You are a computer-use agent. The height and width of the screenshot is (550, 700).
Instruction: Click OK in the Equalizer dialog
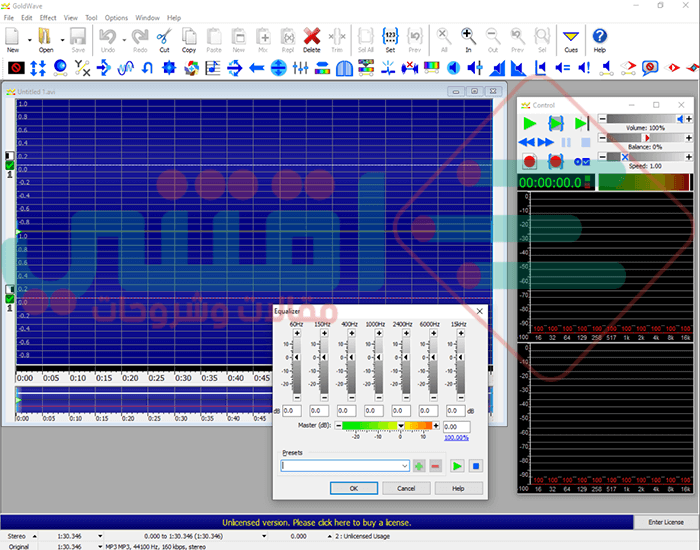click(x=354, y=488)
